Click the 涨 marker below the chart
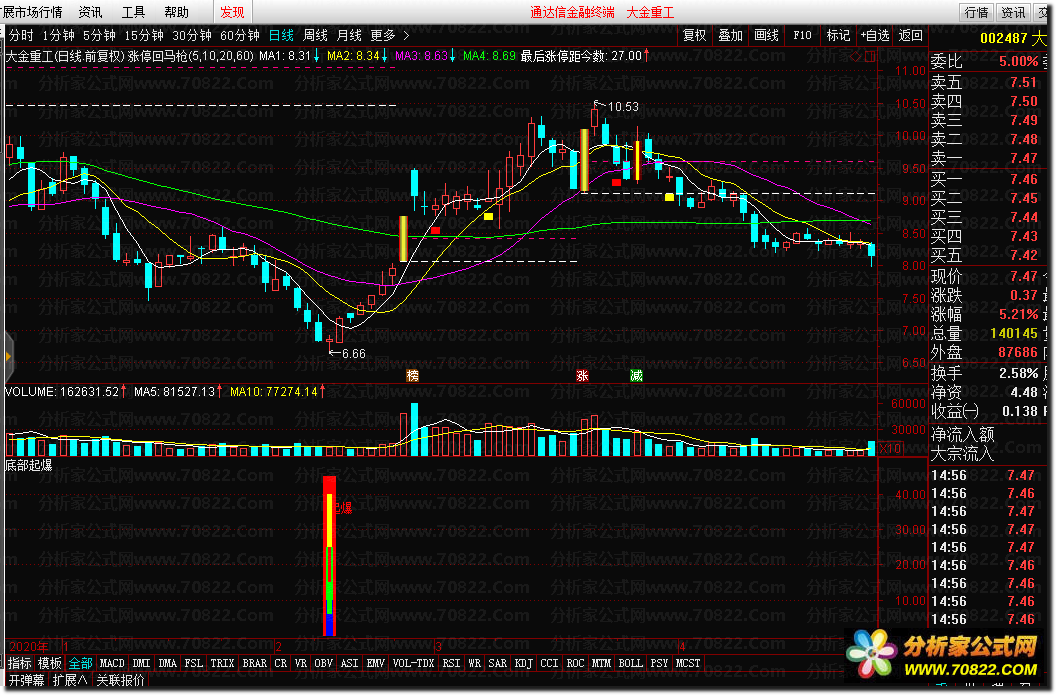Screen dimensions: 1057x695 (x=582, y=375)
